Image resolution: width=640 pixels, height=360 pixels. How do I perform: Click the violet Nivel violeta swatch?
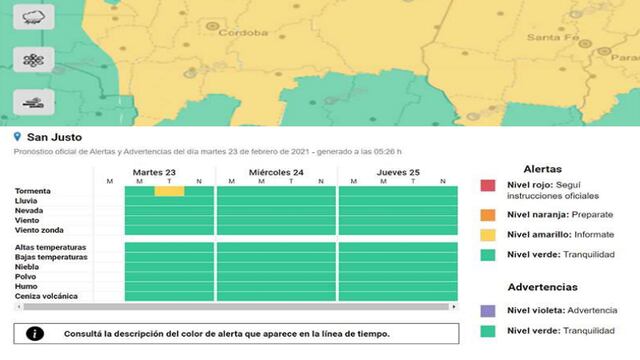tap(488, 311)
